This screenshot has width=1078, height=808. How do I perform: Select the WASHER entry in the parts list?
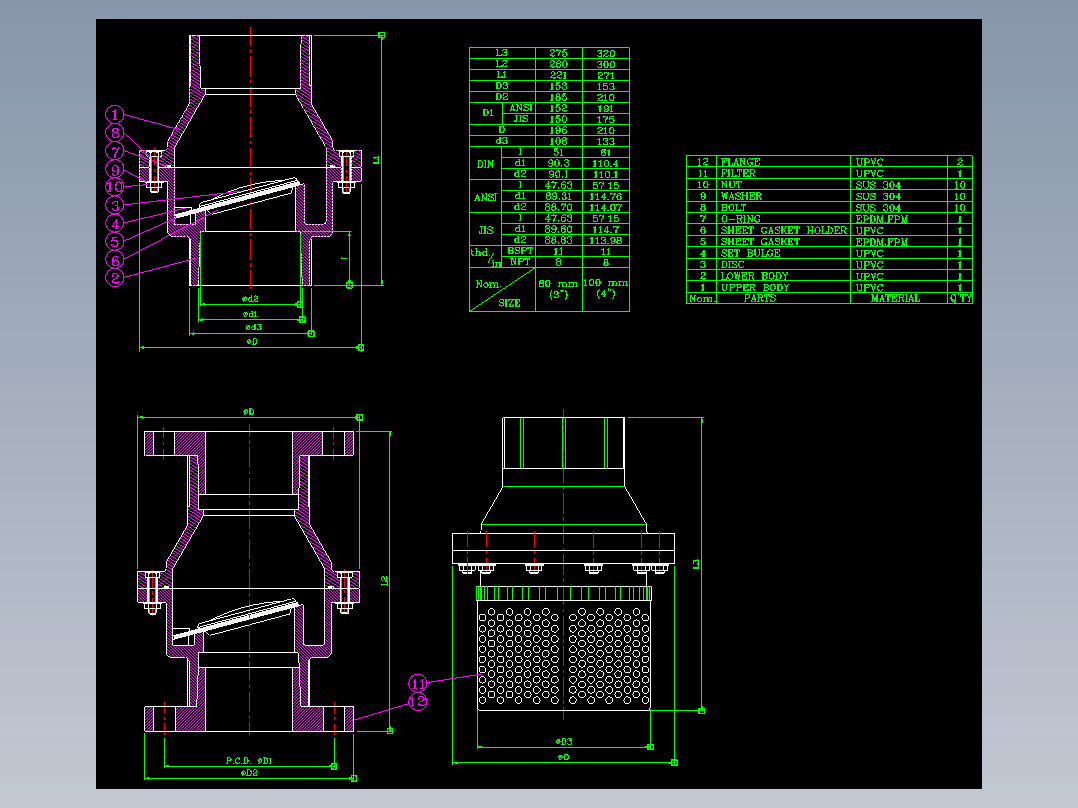tap(741, 196)
